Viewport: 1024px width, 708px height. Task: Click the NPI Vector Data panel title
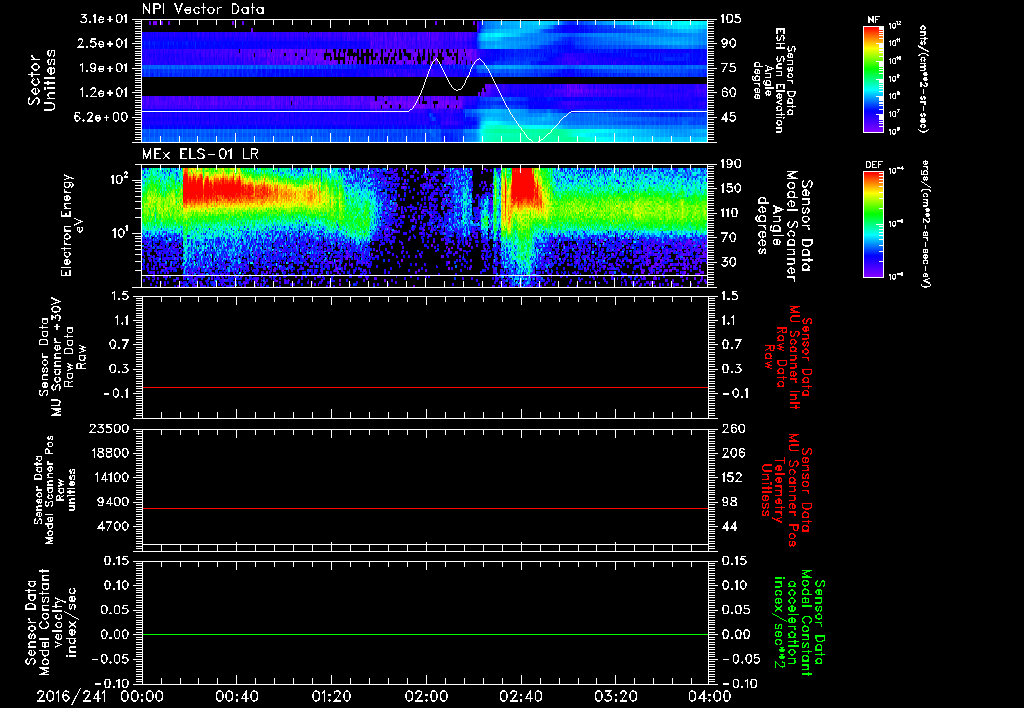coord(203,9)
